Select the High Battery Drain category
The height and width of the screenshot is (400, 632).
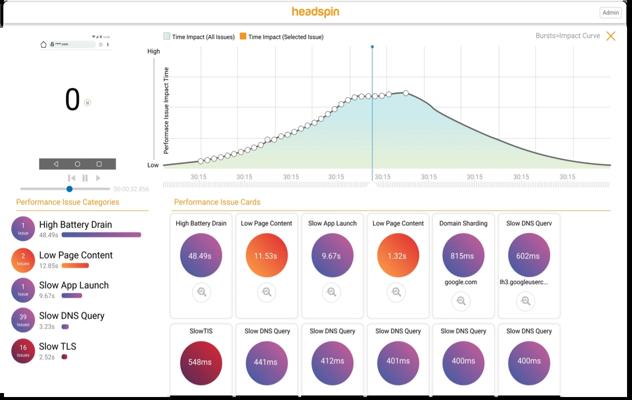coord(76,229)
